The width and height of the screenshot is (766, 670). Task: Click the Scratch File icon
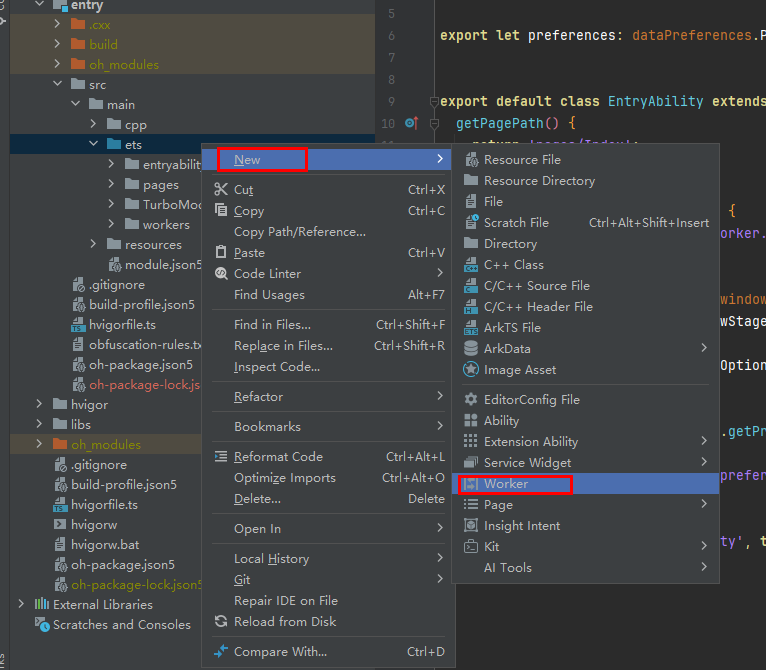(471, 222)
